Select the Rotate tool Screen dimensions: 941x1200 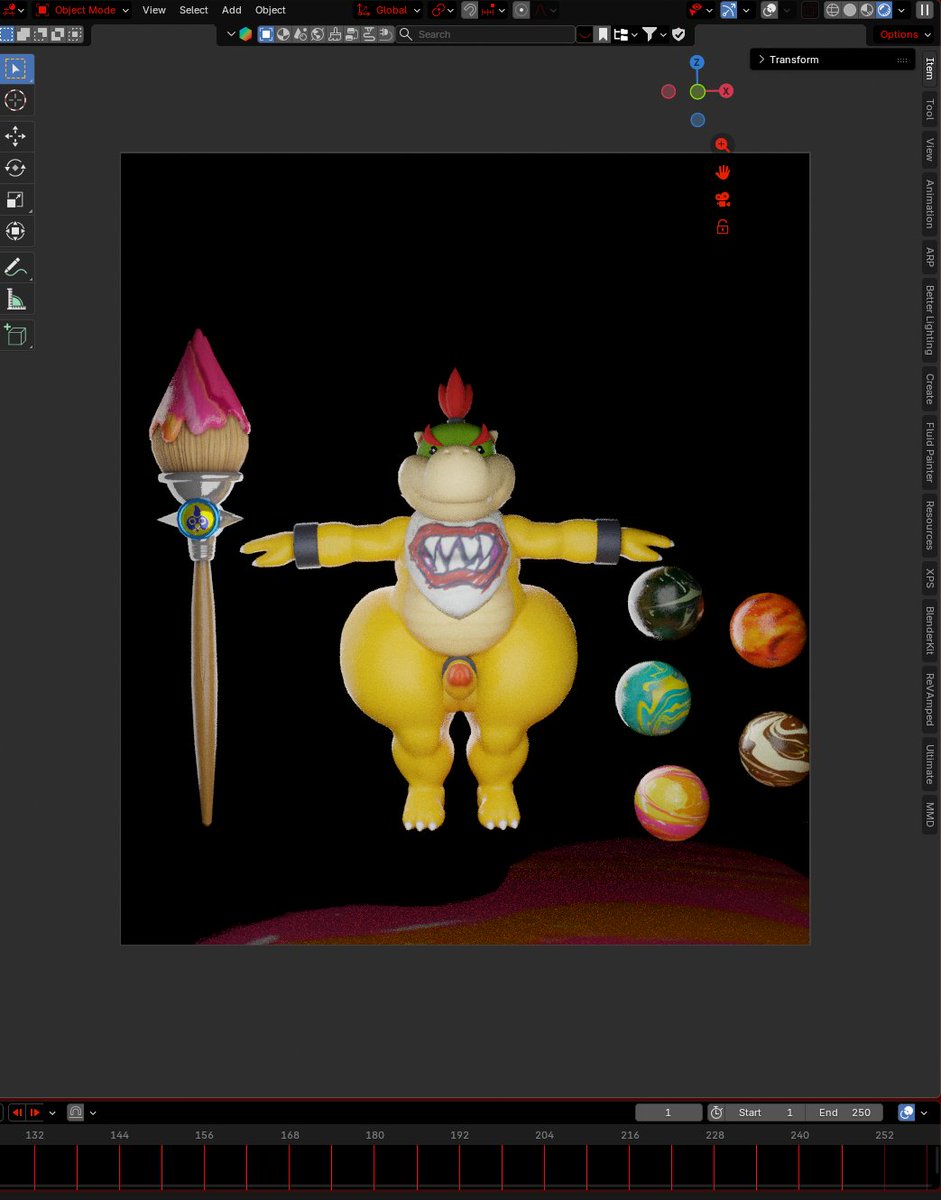point(16,168)
